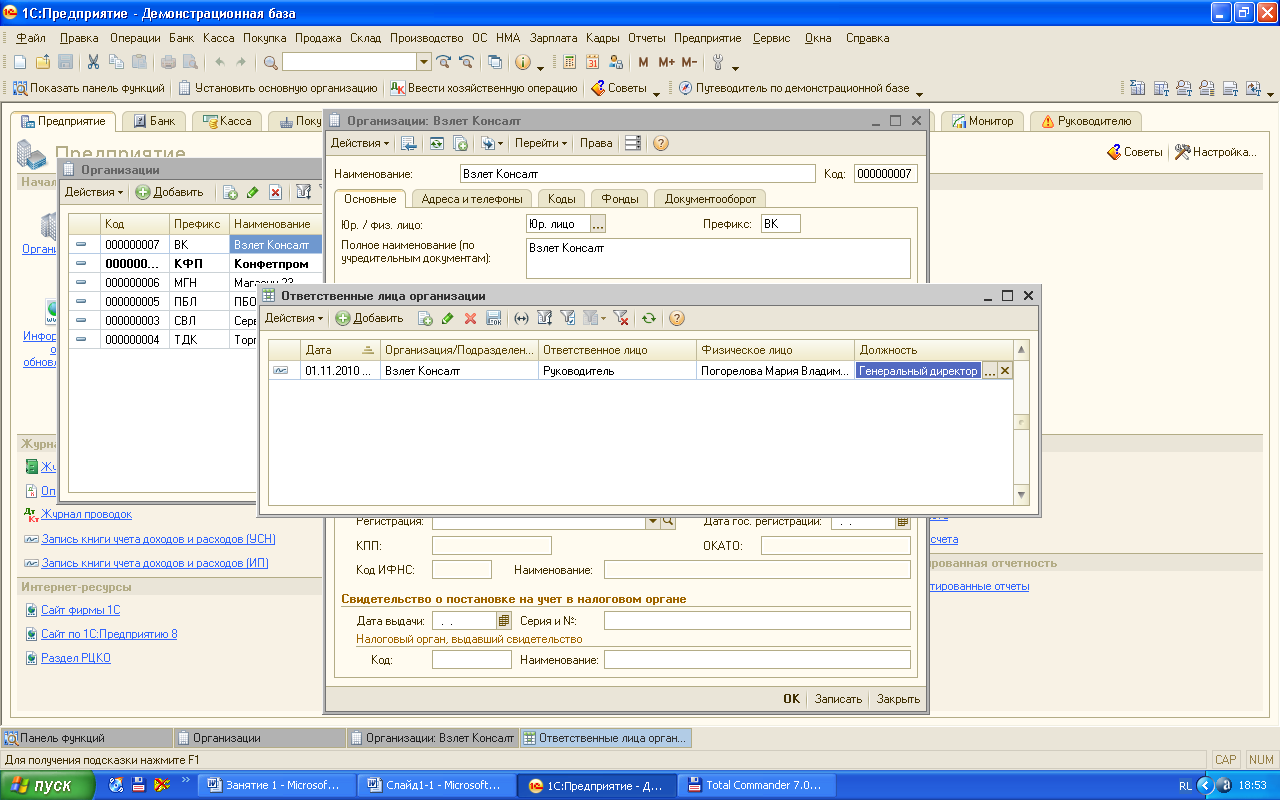
Task: Open the Перейти dropdown menu
Action: pos(541,143)
